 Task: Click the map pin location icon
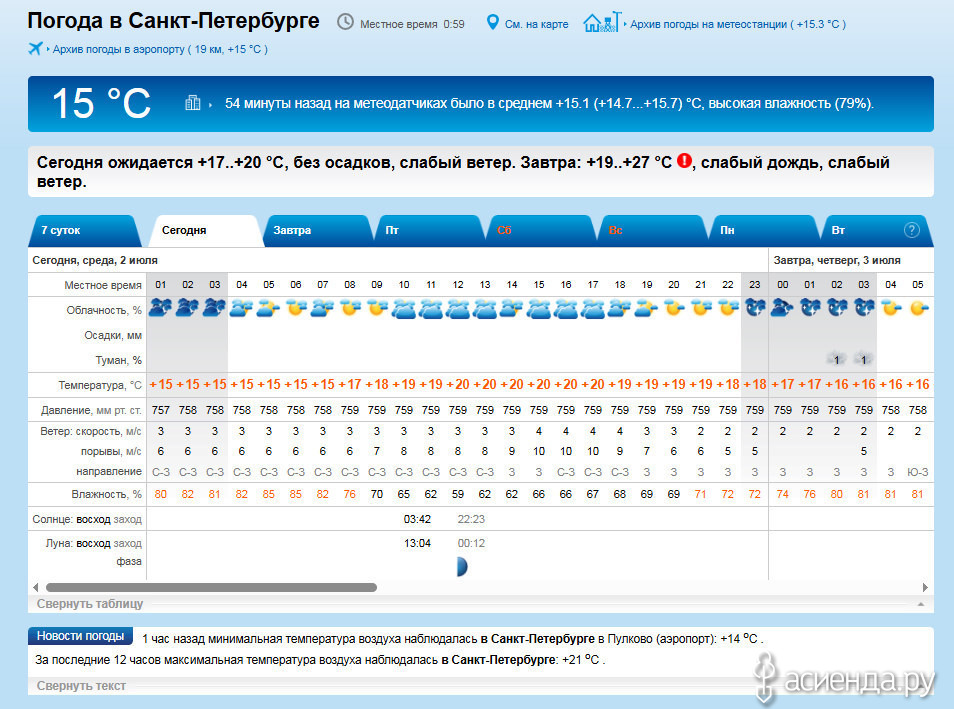(x=493, y=23)
